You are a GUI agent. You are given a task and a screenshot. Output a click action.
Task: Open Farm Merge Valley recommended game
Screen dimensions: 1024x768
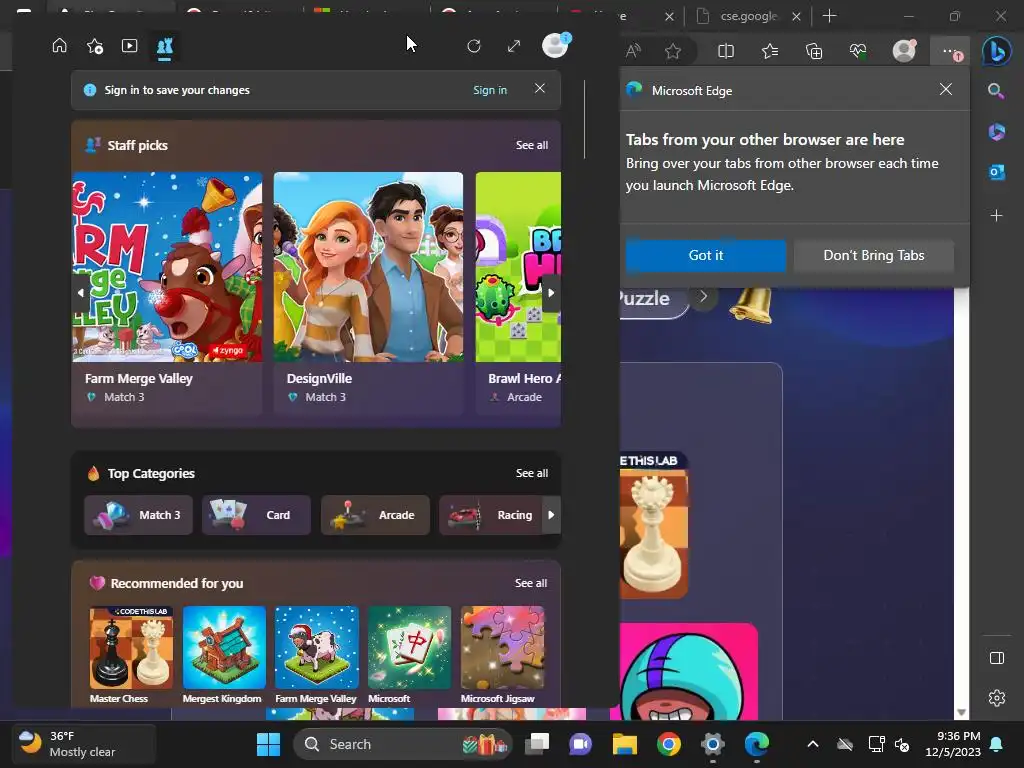(317, 655)
